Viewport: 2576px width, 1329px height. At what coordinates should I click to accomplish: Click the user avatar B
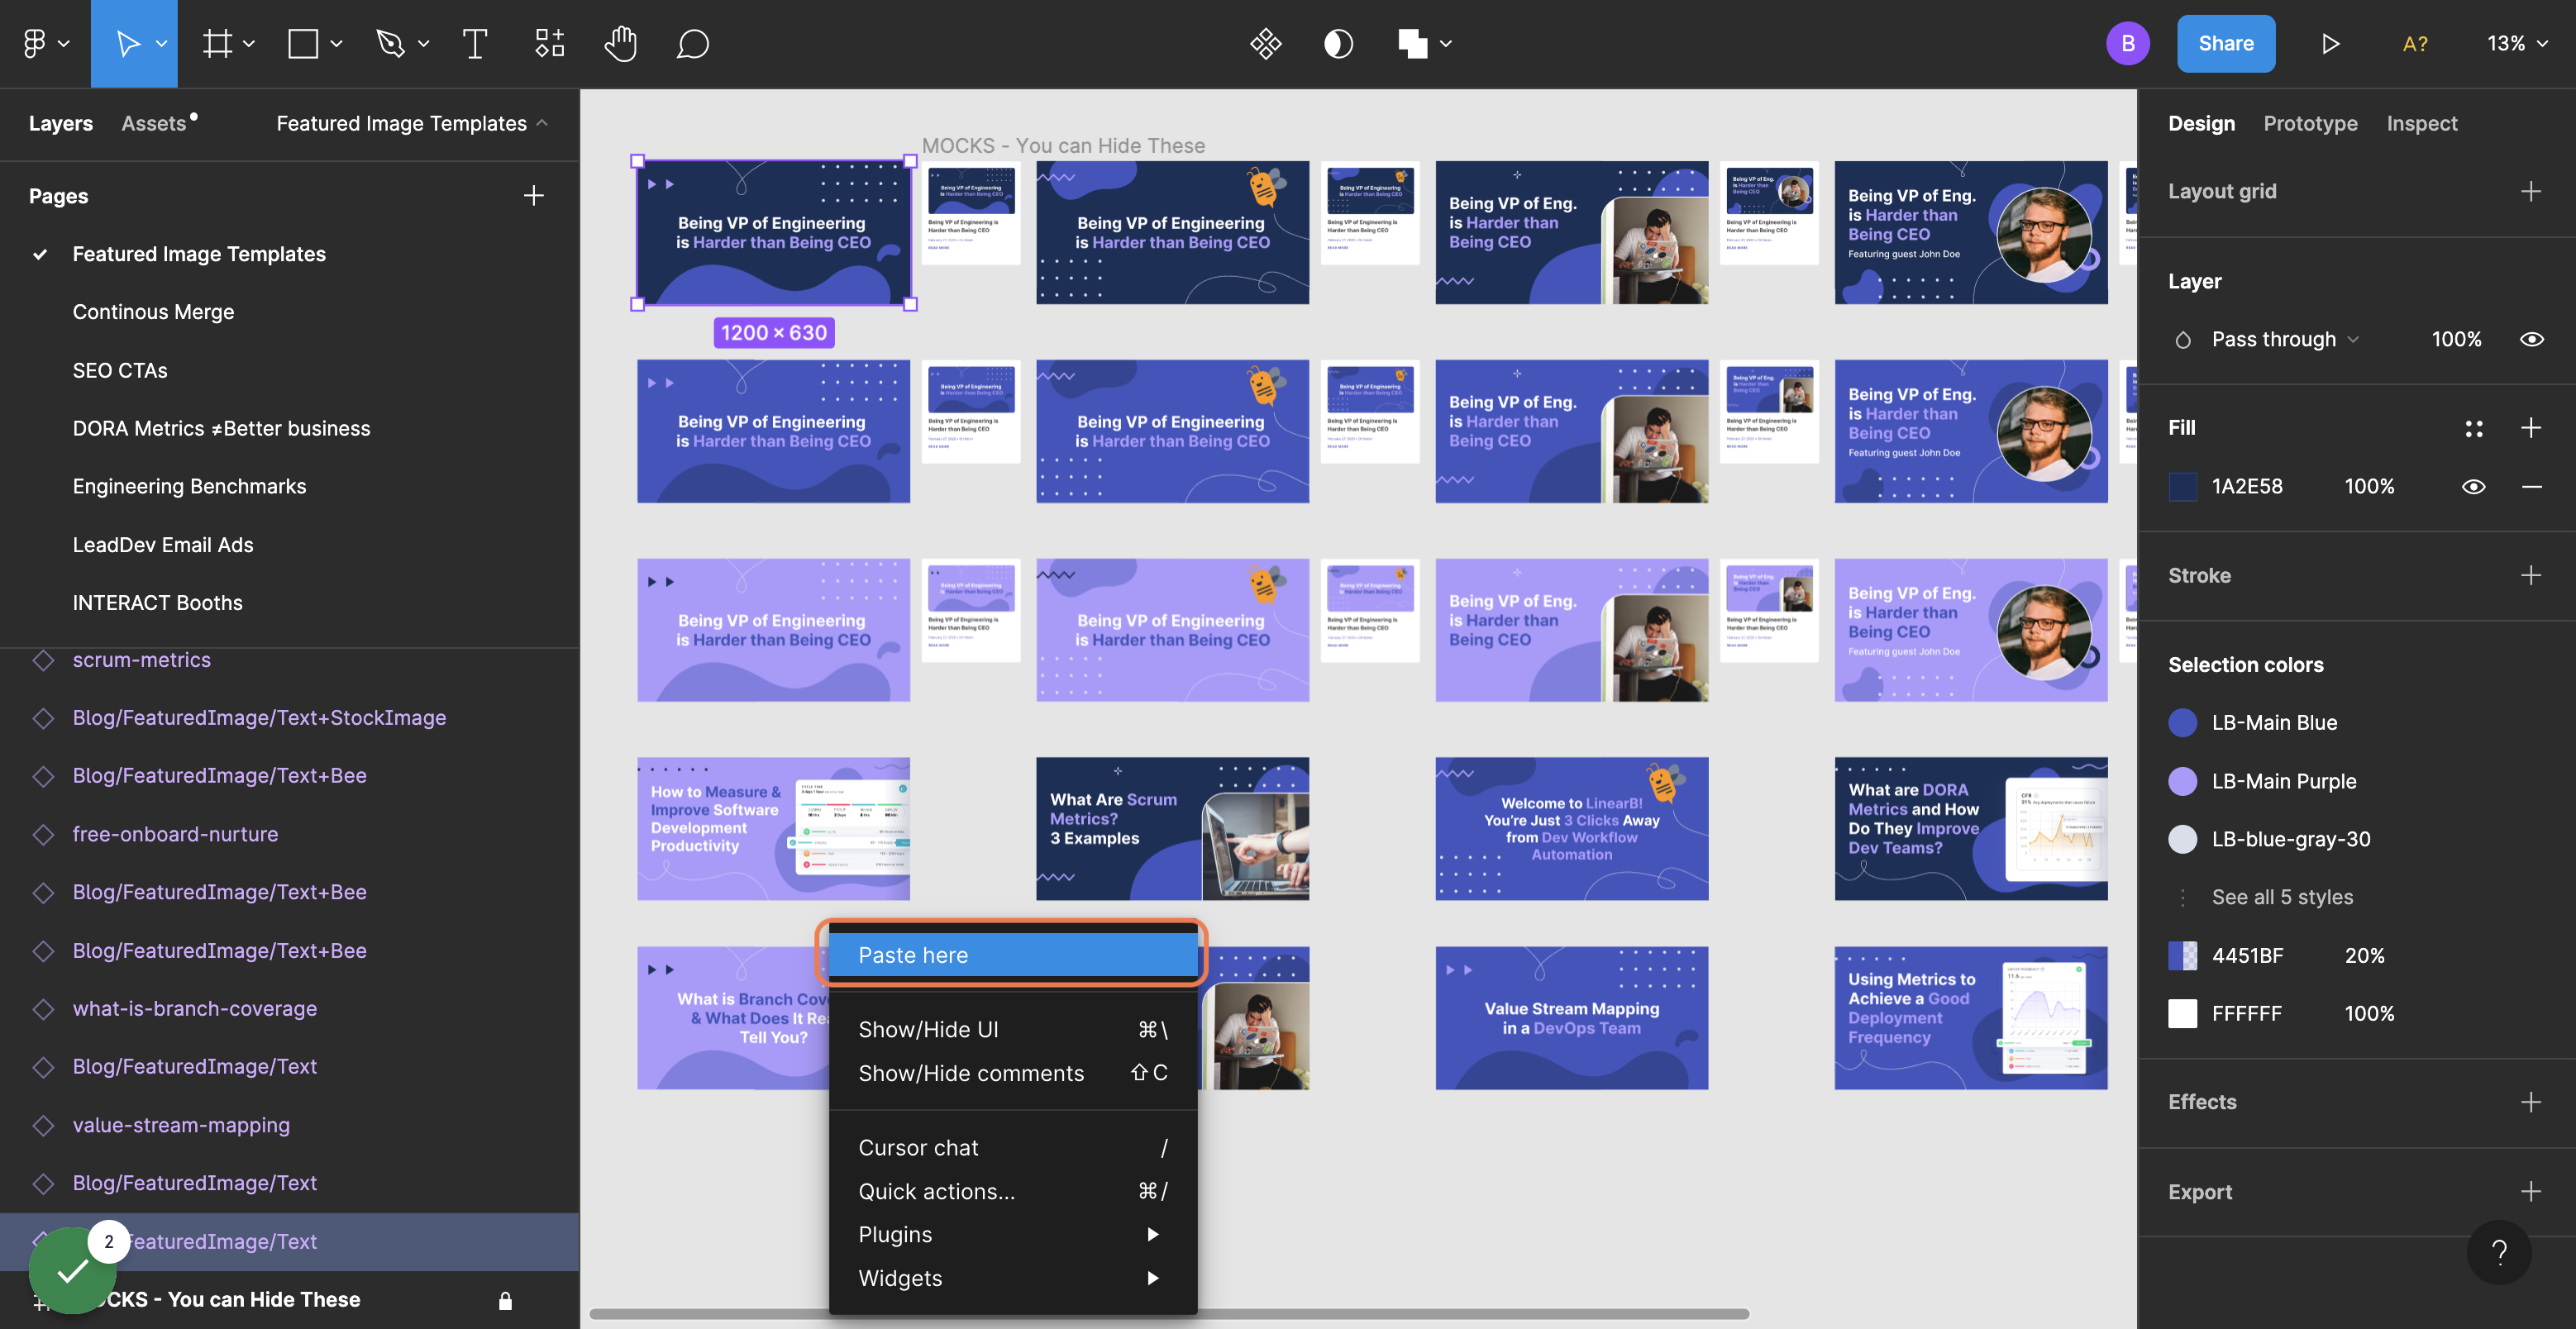(x=2127, y=43)
